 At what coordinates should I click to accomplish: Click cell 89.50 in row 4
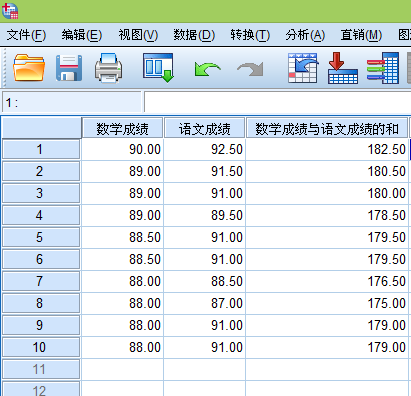coord(204,215)
